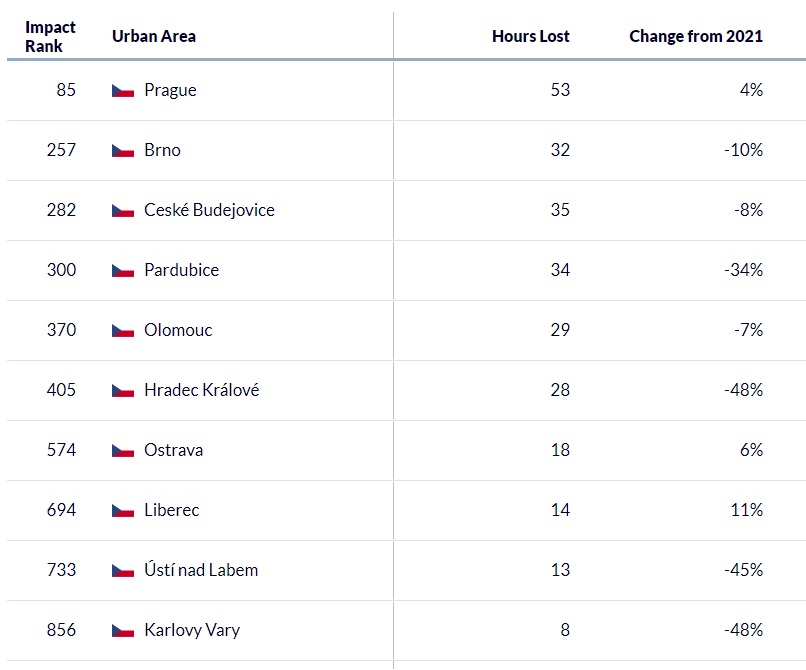
Task: Click the flag icon beside Hradec Králové
Action: click(123, 391)
